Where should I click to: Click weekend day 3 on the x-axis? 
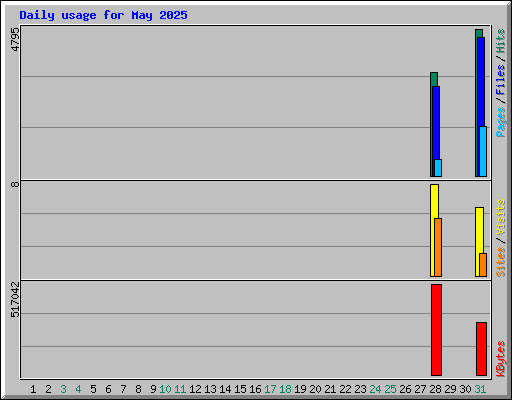click(x=63, y=389)
